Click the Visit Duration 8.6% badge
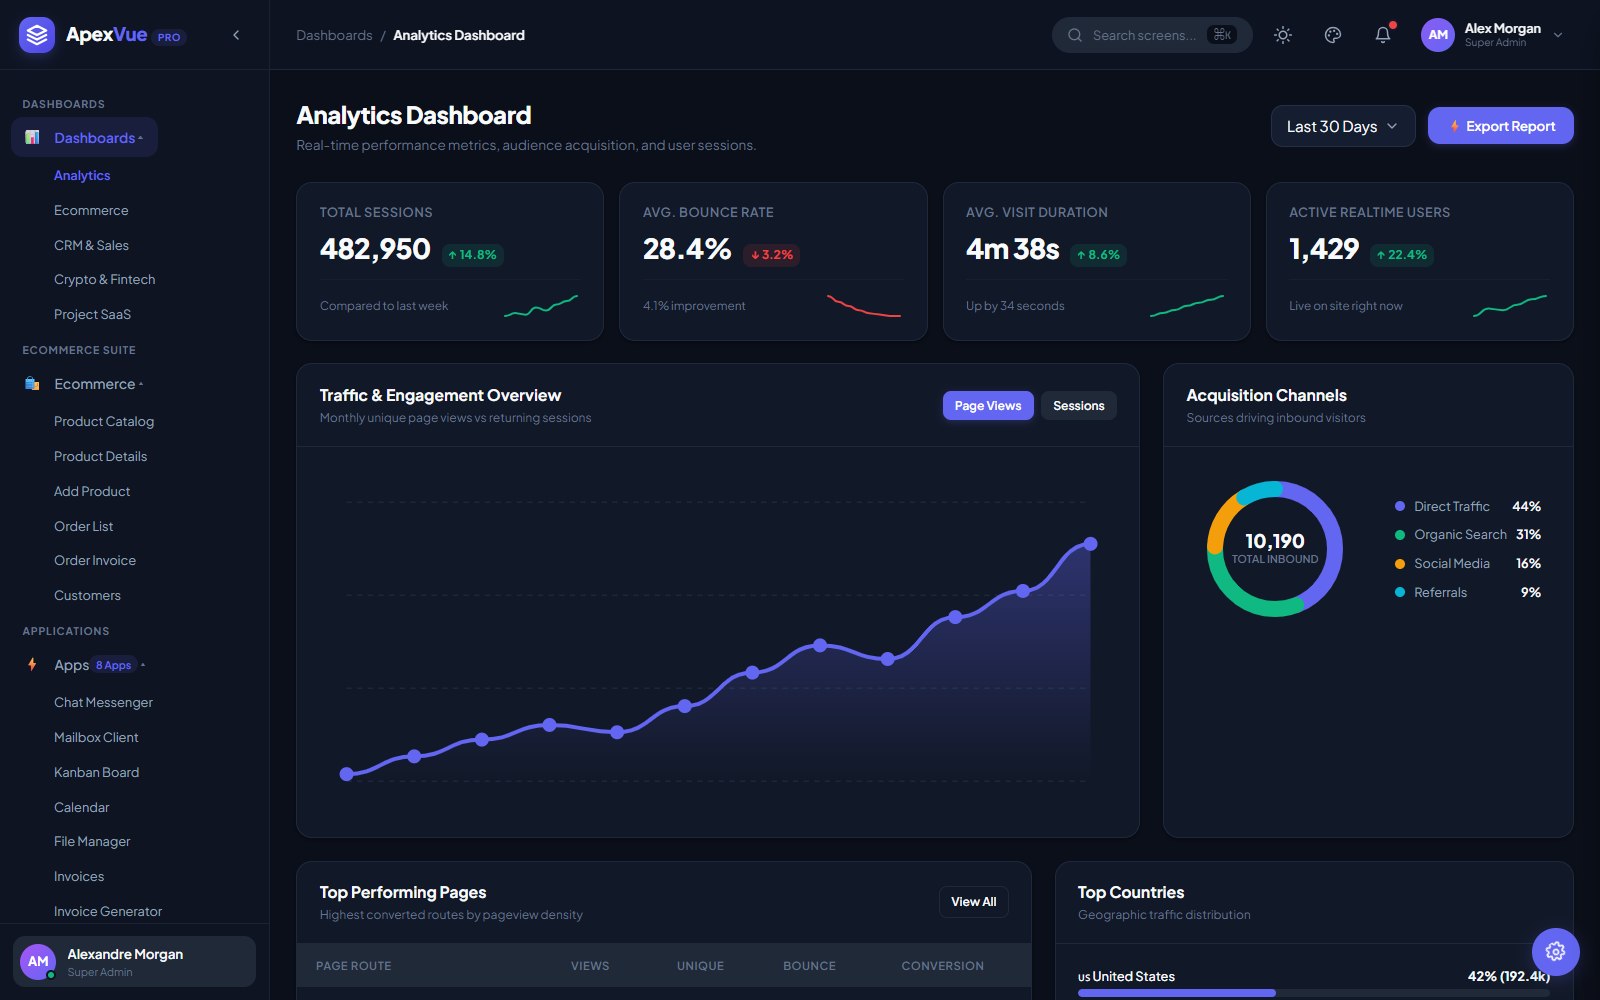The image size is (1600, 1000). (1099, 255)
